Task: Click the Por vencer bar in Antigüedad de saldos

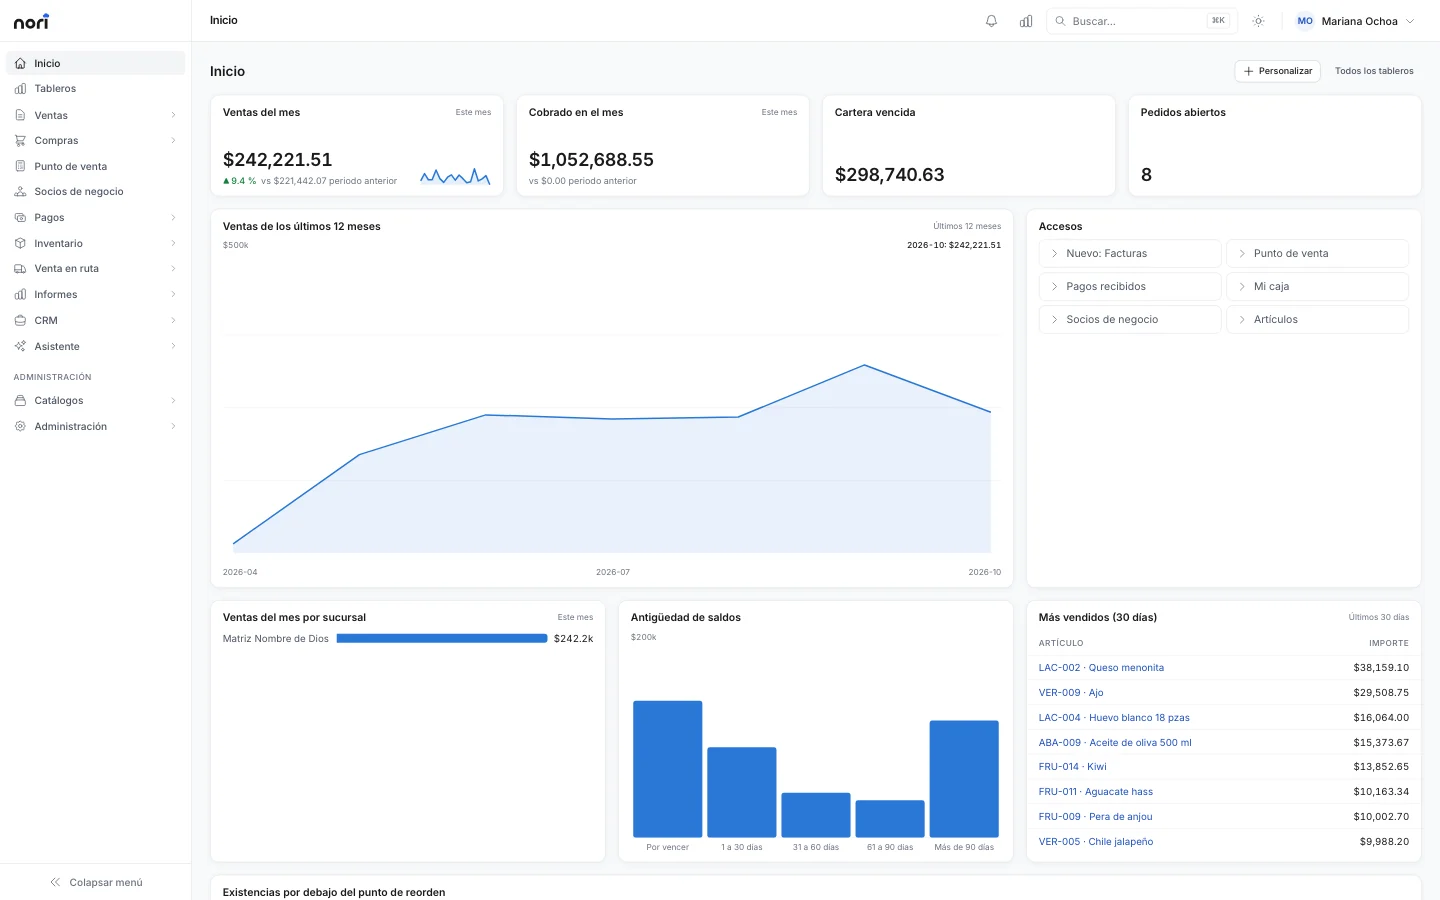Action: 668,769
